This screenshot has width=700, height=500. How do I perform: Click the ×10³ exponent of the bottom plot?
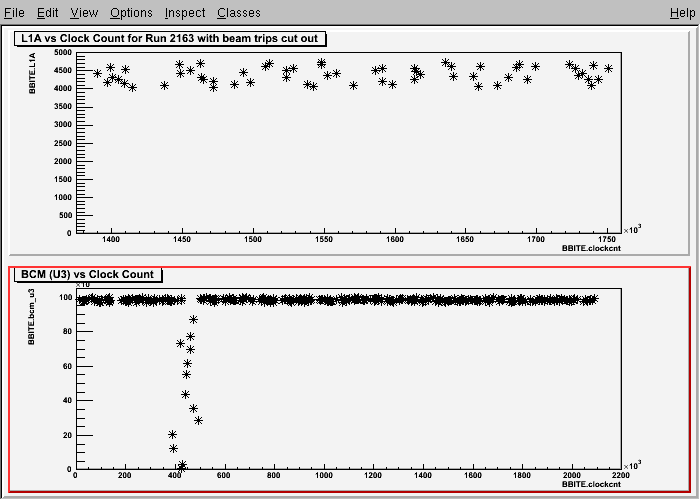point(632,466)
